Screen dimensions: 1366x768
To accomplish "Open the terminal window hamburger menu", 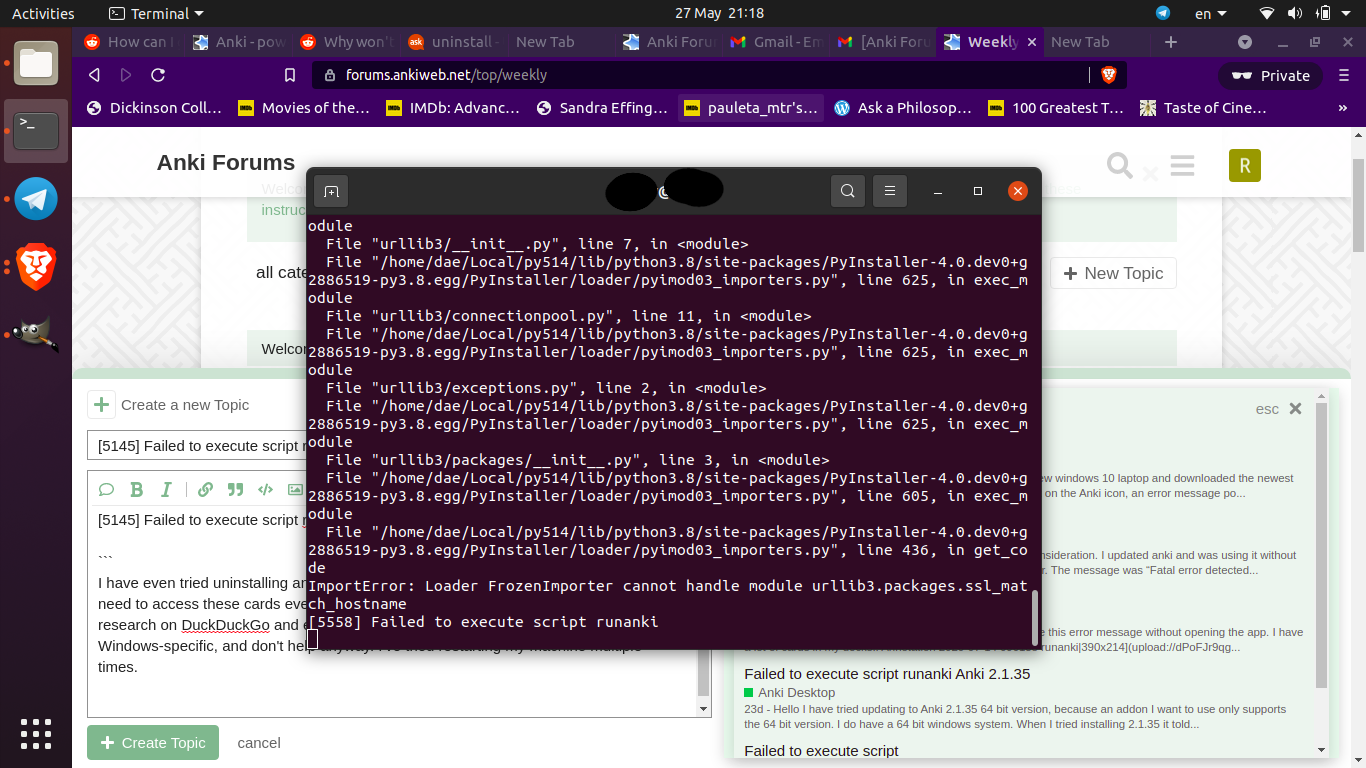I will pos(889,191).
